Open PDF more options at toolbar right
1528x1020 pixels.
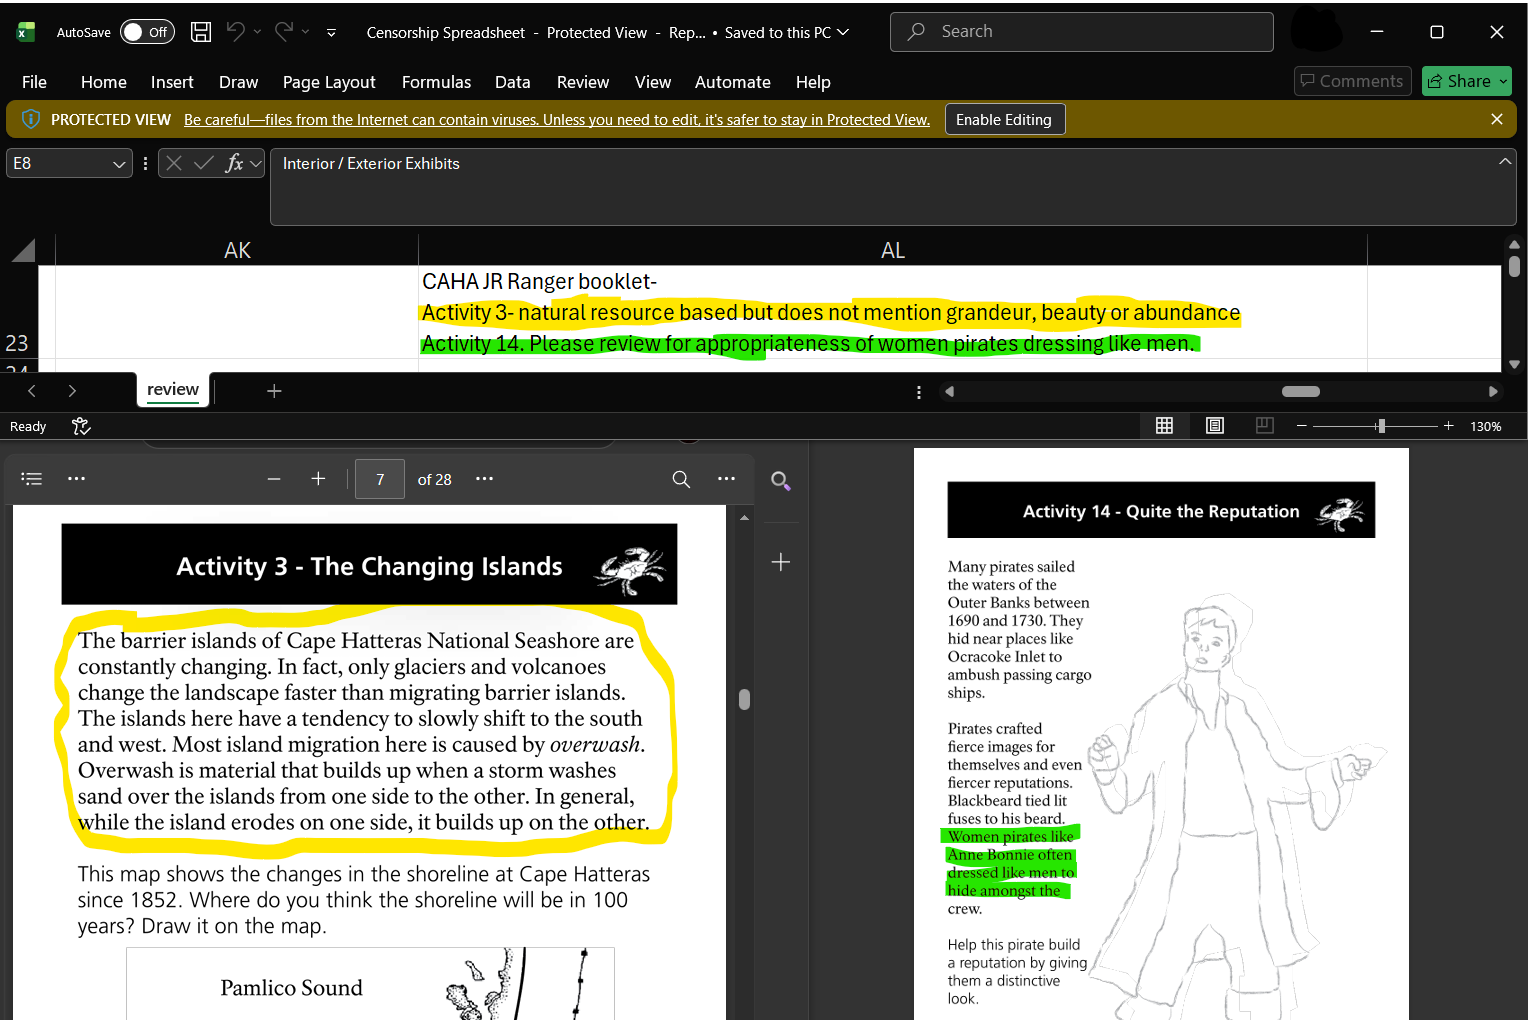coord(726,479)
